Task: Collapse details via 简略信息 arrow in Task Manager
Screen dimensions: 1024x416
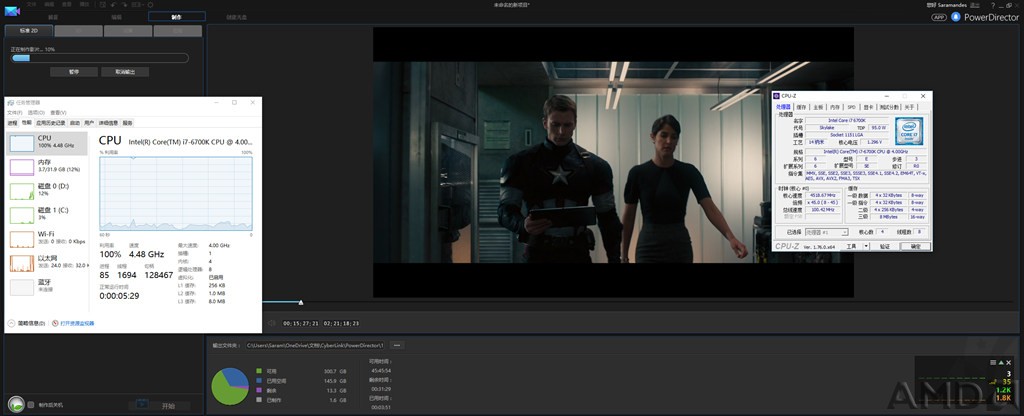Action: click(11, 323)
